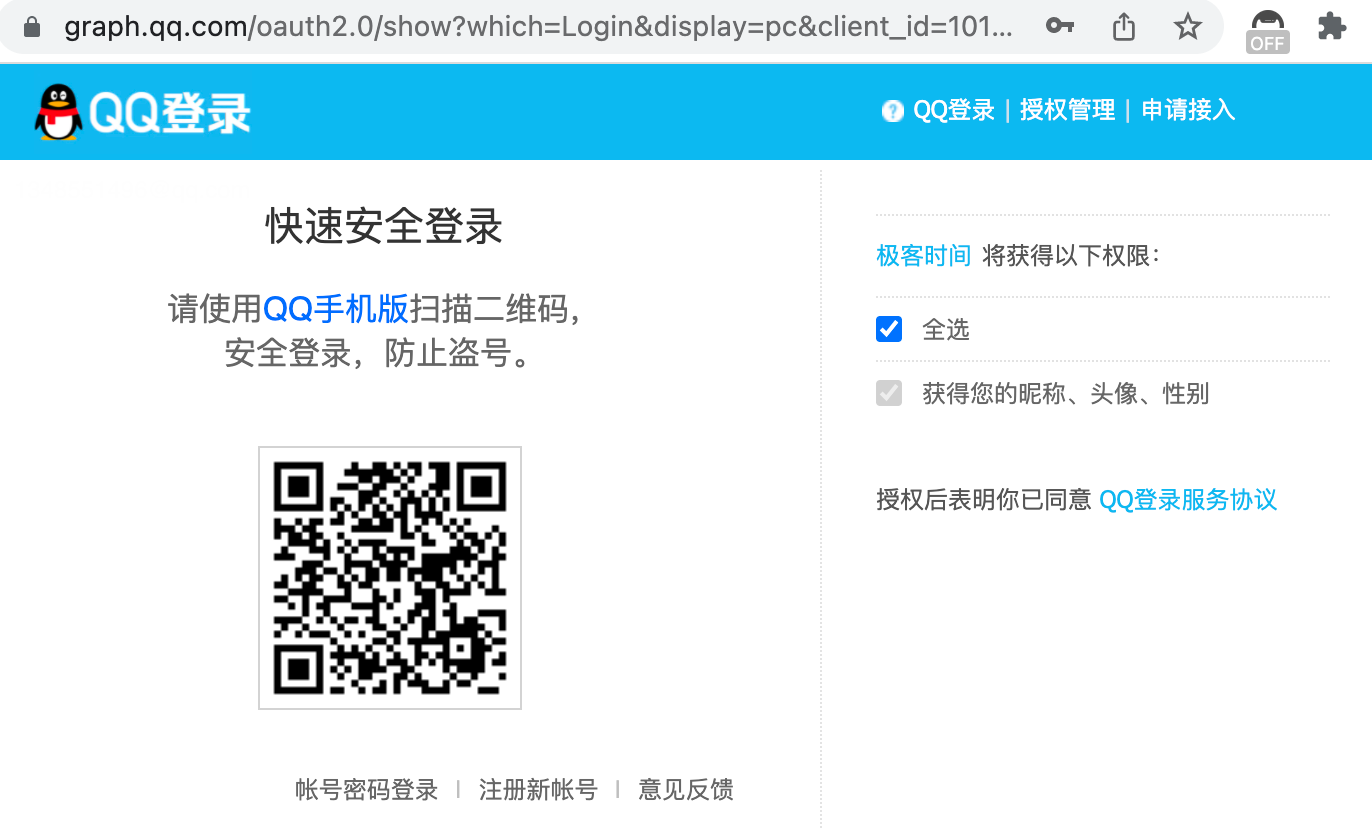Switch to 帐号密码登录
Image resolution: width=1372 pixels, height=838 pixels.
pyautogui.click(x=367, y=790)
